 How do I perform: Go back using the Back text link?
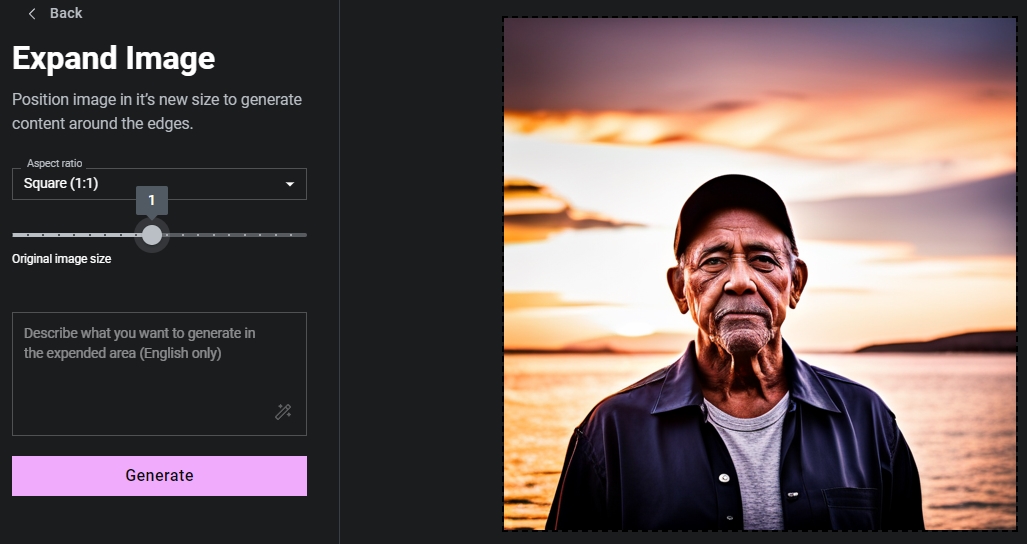(x=66, y=13)
